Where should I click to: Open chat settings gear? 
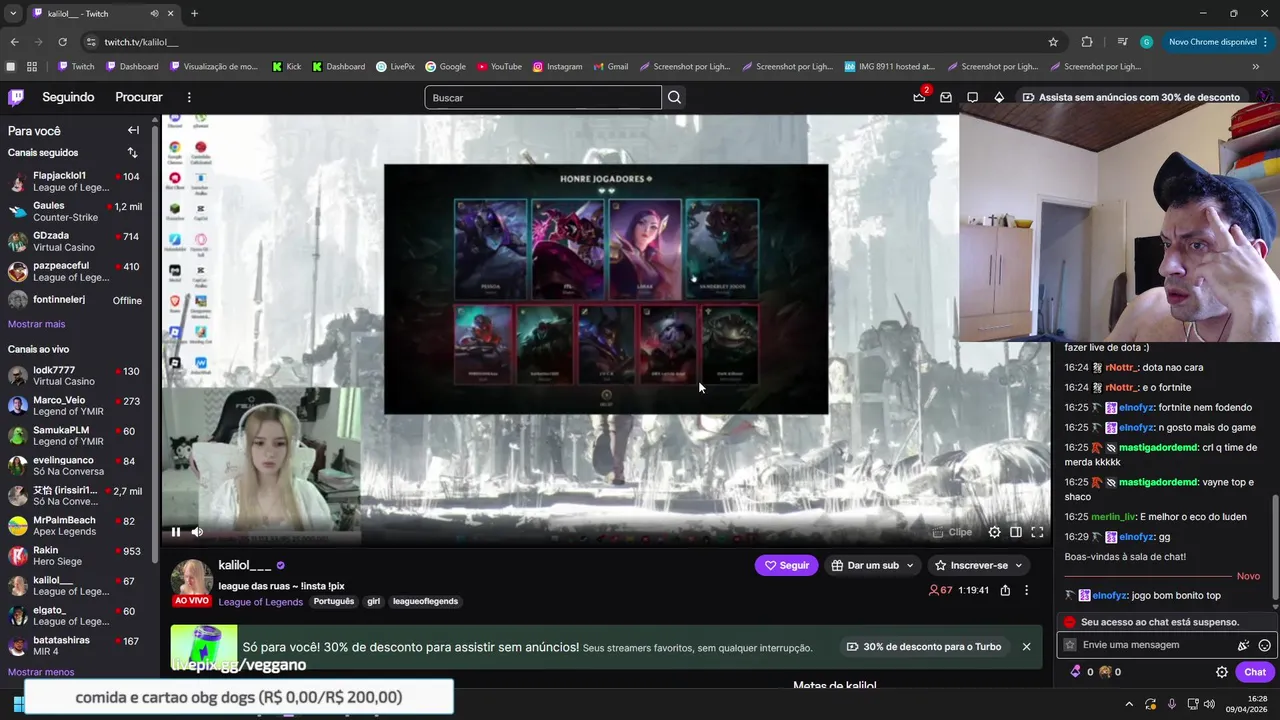click(1221, 672)
